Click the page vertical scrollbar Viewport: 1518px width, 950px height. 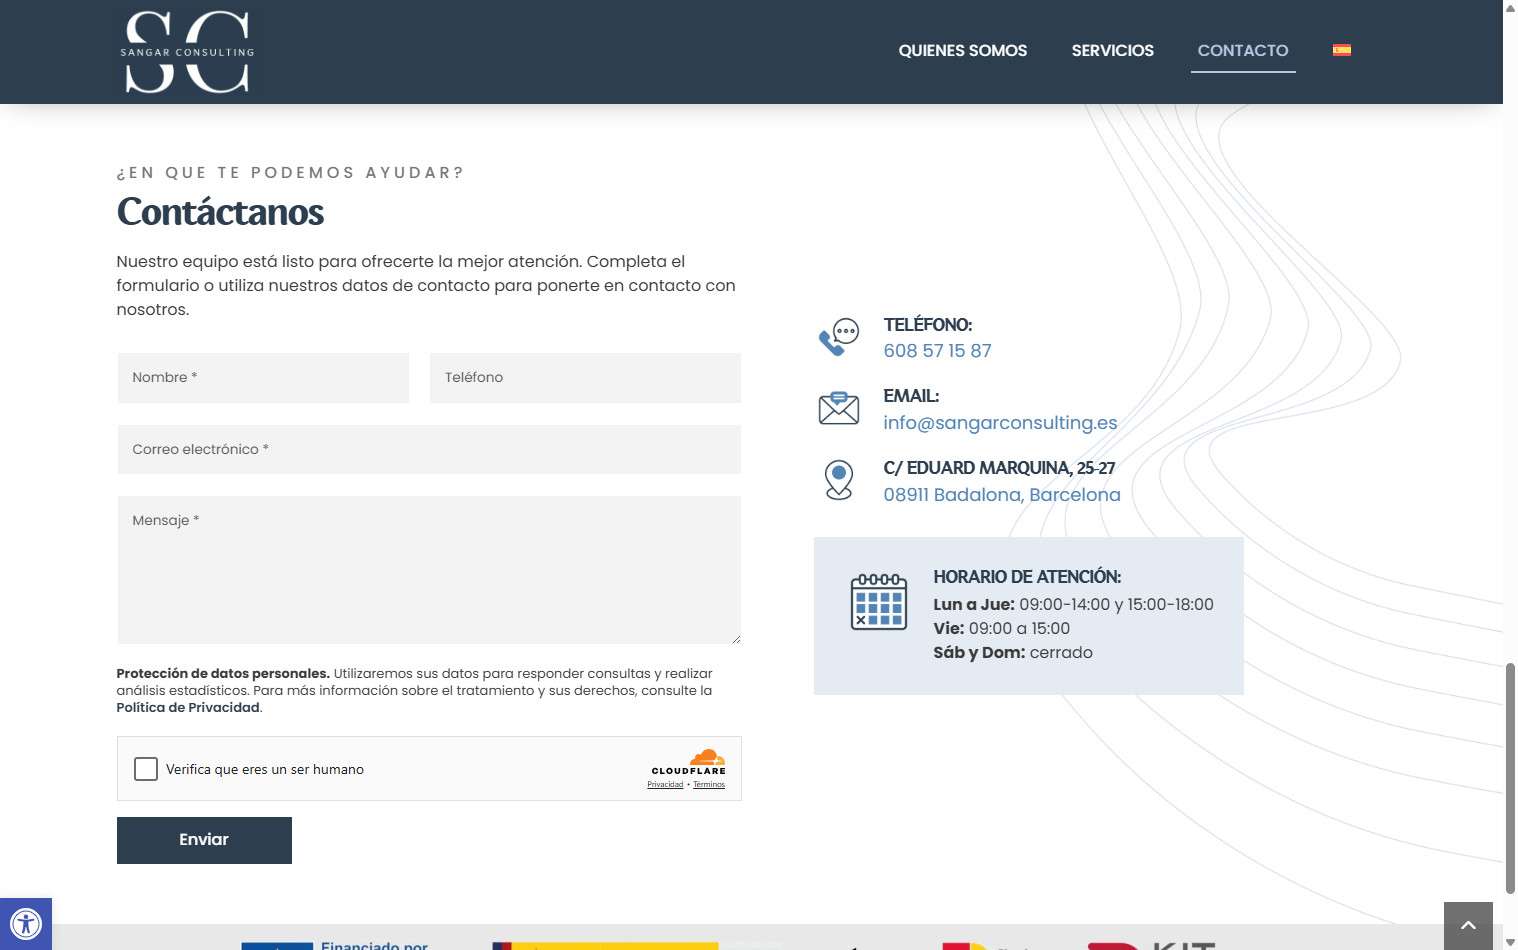1510,776
